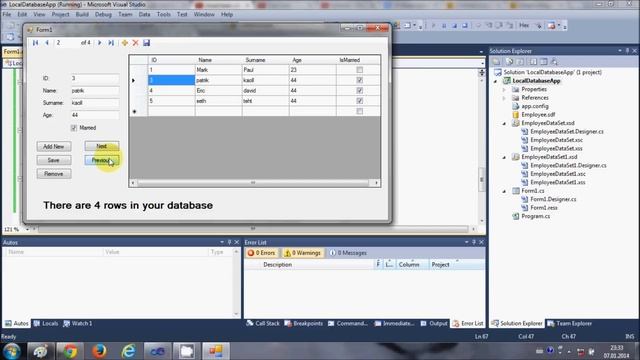This screenshot has height=360, width=640.
Task: Filter Error List by 0 Messages
Action: click(348, 253)
